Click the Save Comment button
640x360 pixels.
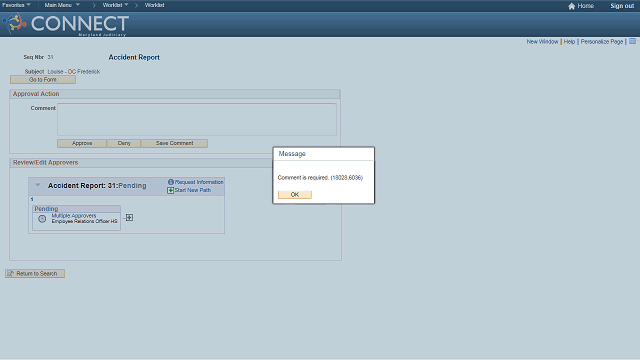click(x=174, y=143)
